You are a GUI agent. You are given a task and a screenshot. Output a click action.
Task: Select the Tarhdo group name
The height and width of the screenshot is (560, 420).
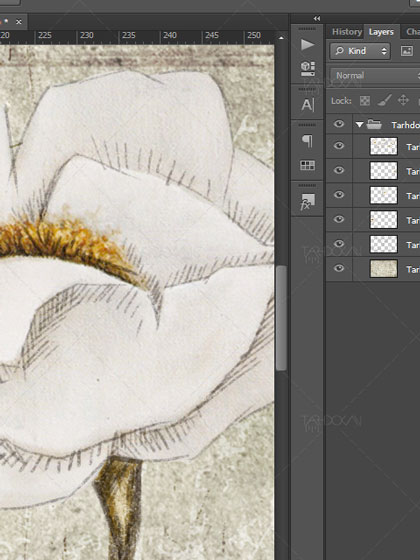coord(405,125)
